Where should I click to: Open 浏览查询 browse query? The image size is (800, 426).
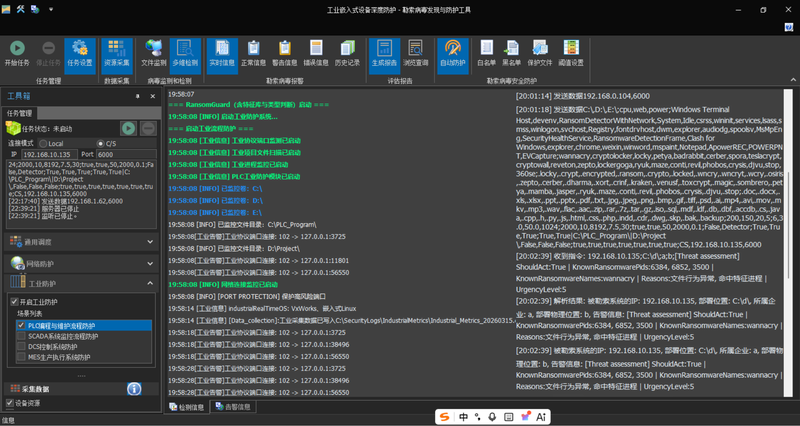[415, 54]
